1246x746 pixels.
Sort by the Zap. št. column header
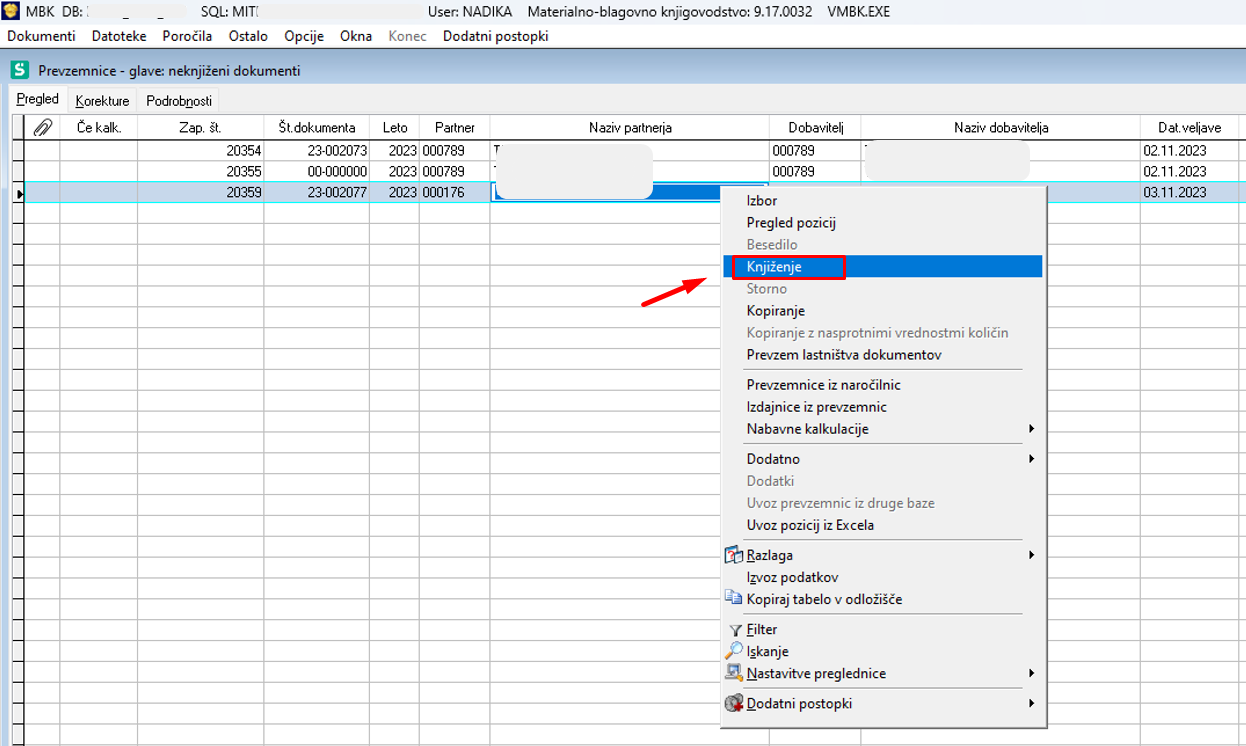click(x=200, y=127)
